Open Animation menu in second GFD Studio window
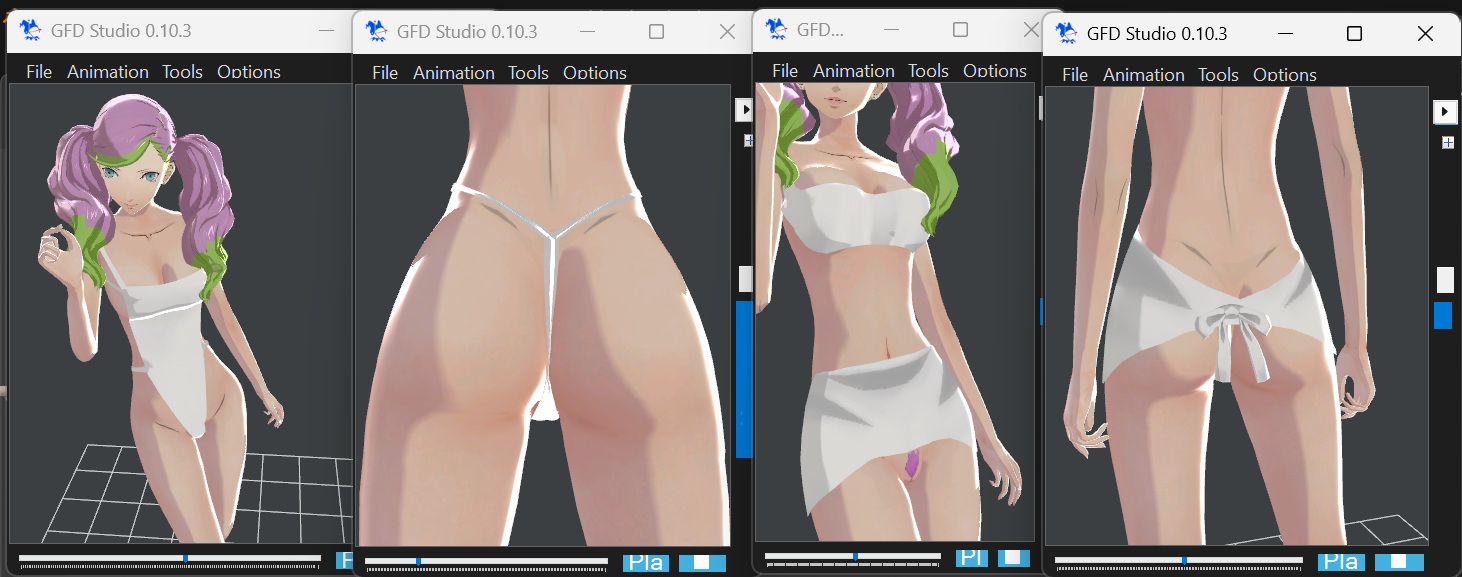 tap(454, 73)
